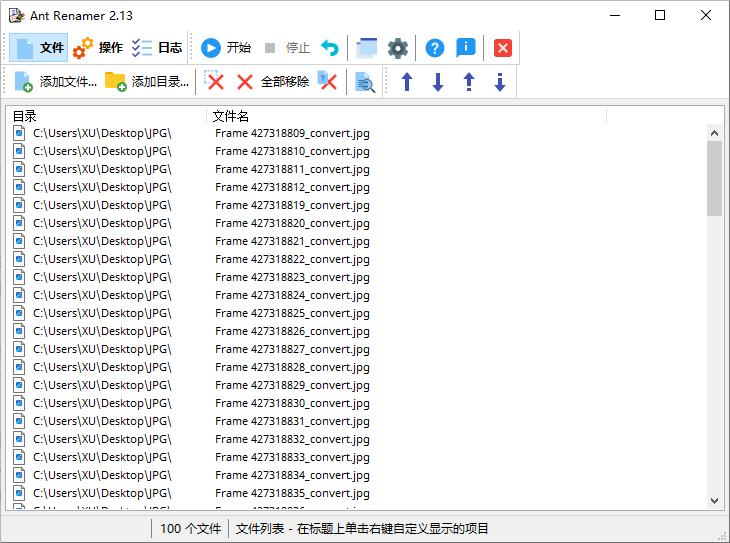Image resolution: width=730 pixels, height=543 pixels.
Task: Click 添加文件... to add files
Action: click(55, 81)
